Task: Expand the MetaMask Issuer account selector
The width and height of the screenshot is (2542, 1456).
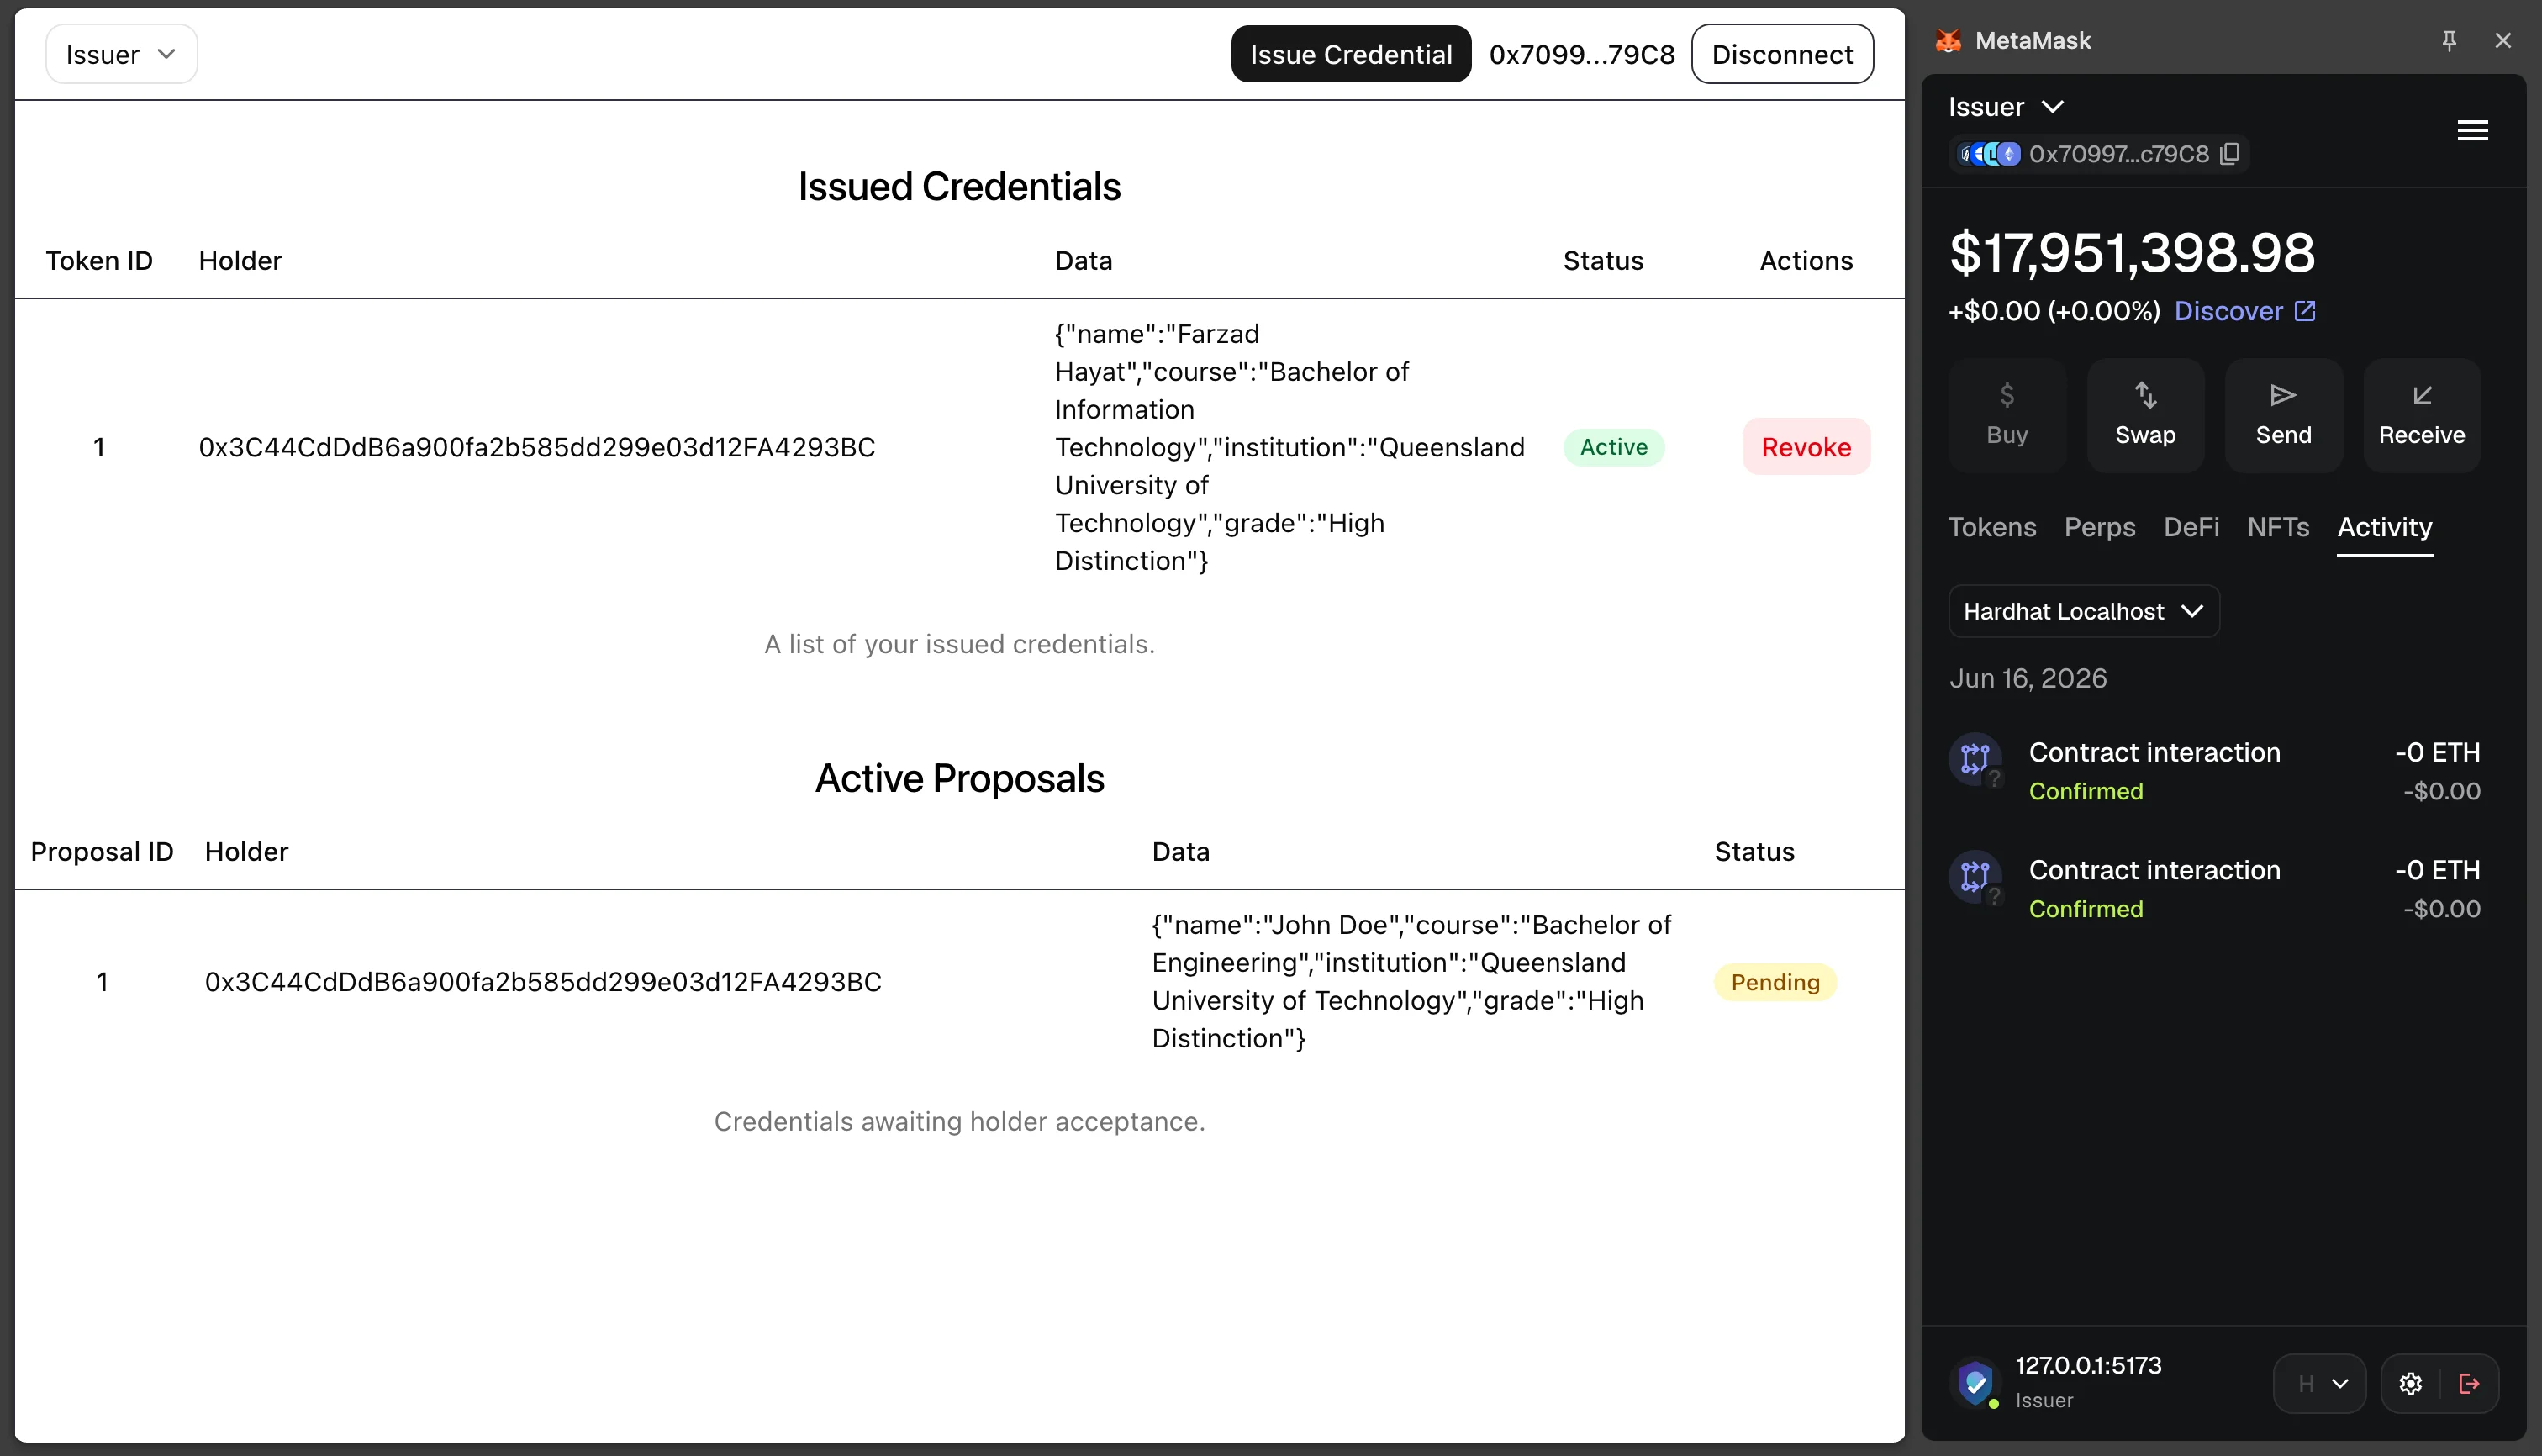Action: [2005, 107]
